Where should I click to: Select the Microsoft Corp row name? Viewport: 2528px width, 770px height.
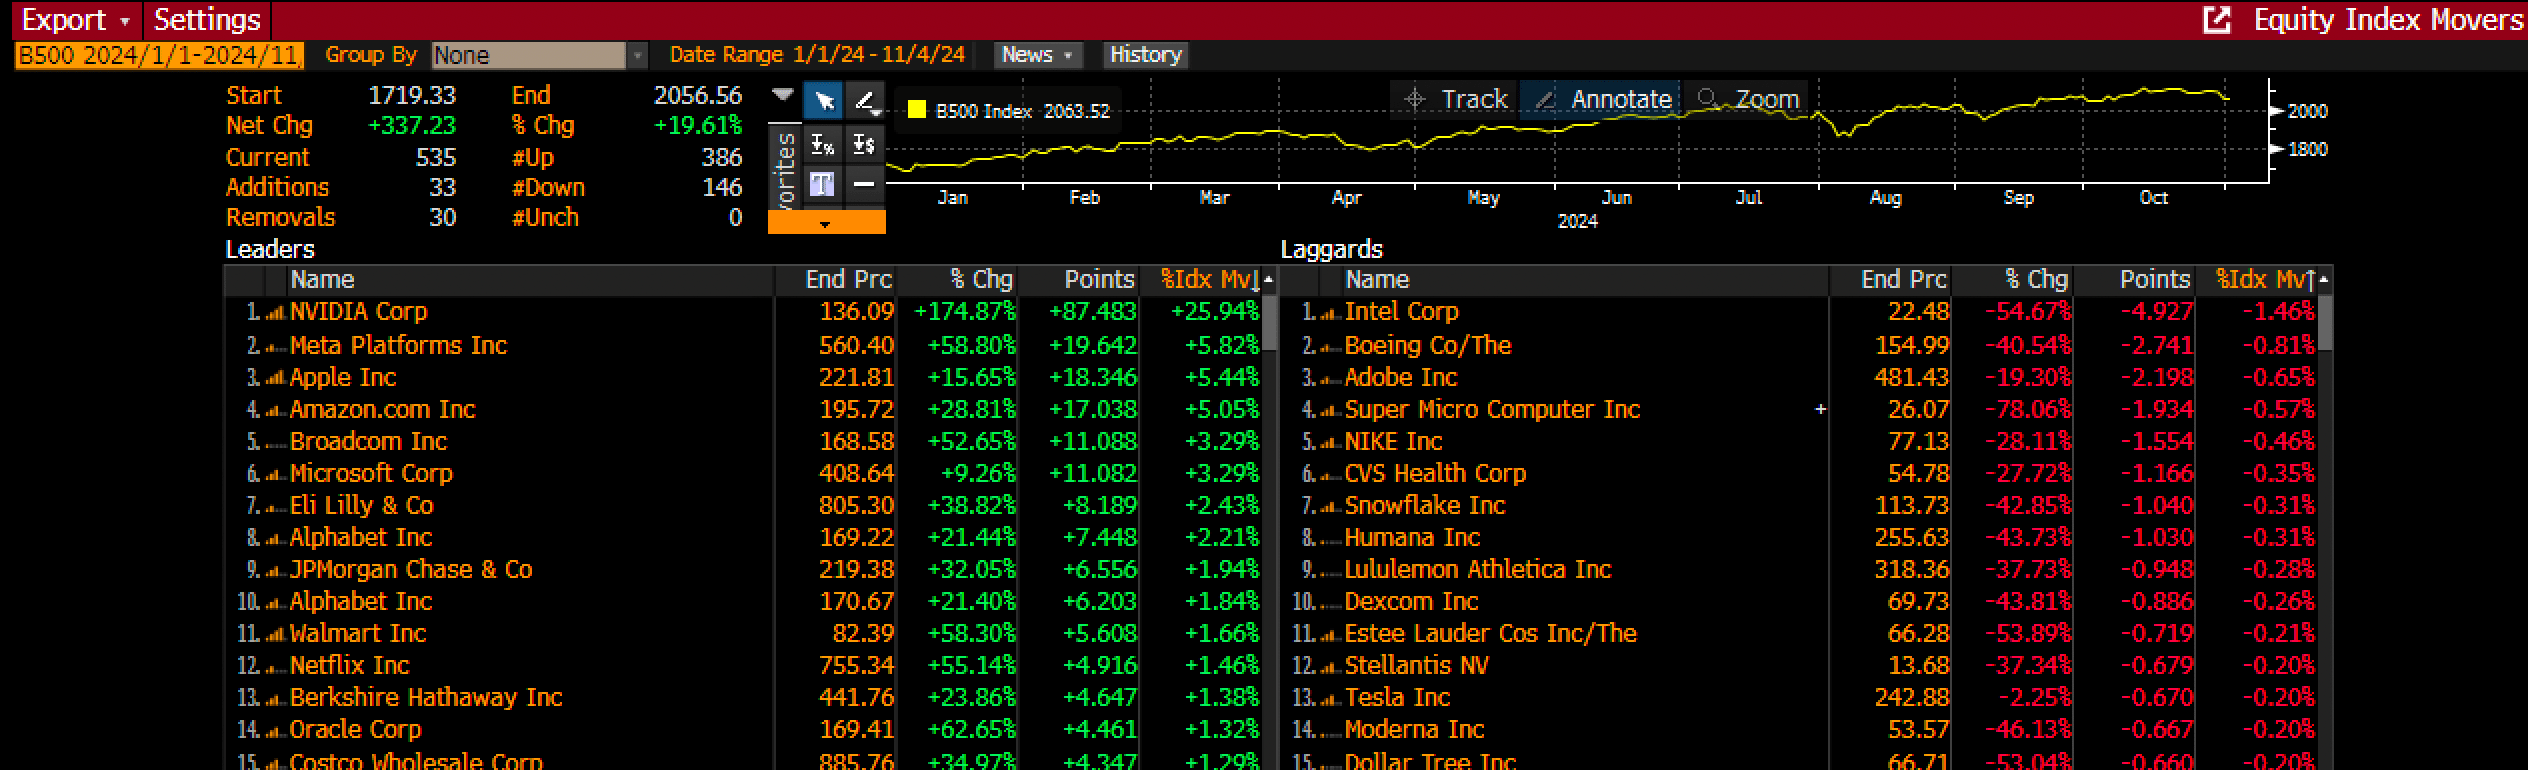[x=371, y=473]
